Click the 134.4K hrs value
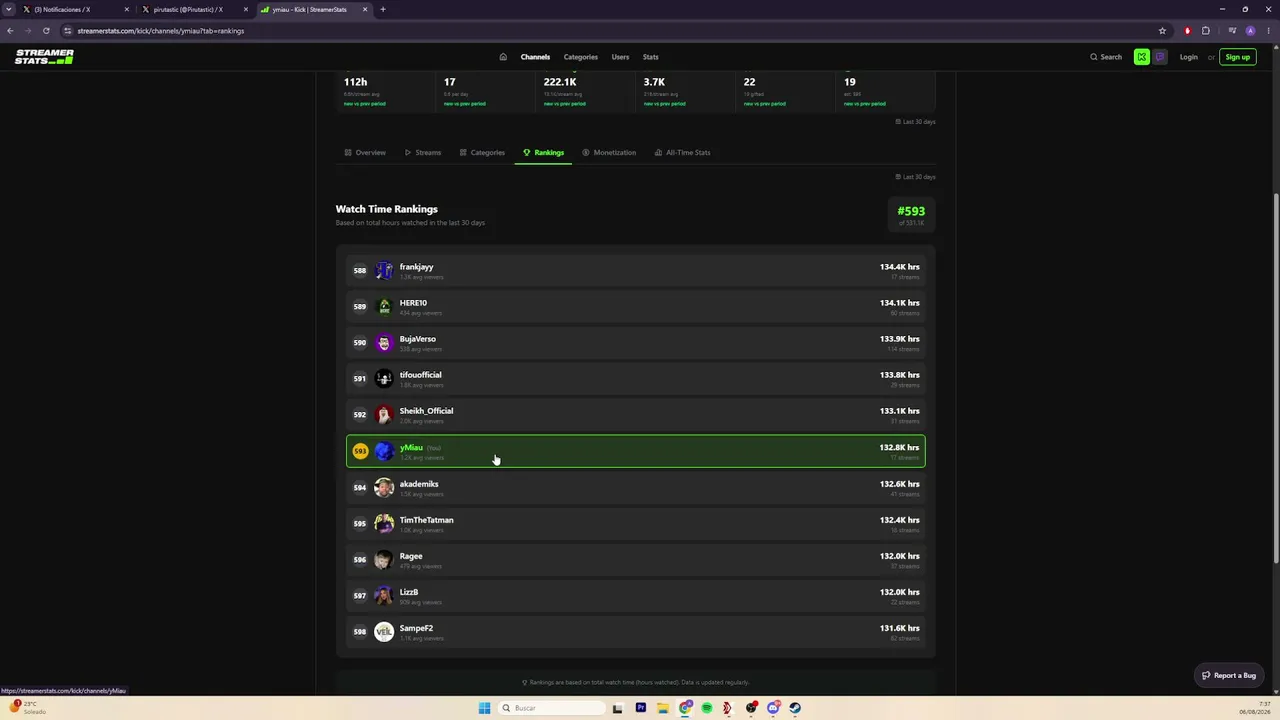 pyautogui.click(x=899, y=267)
